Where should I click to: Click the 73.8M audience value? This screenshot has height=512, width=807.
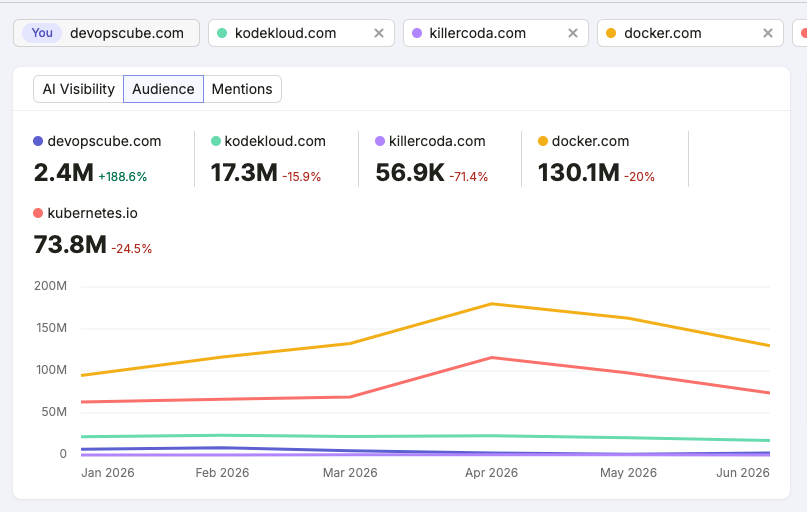pyautogui.click(x=70, y=244)
